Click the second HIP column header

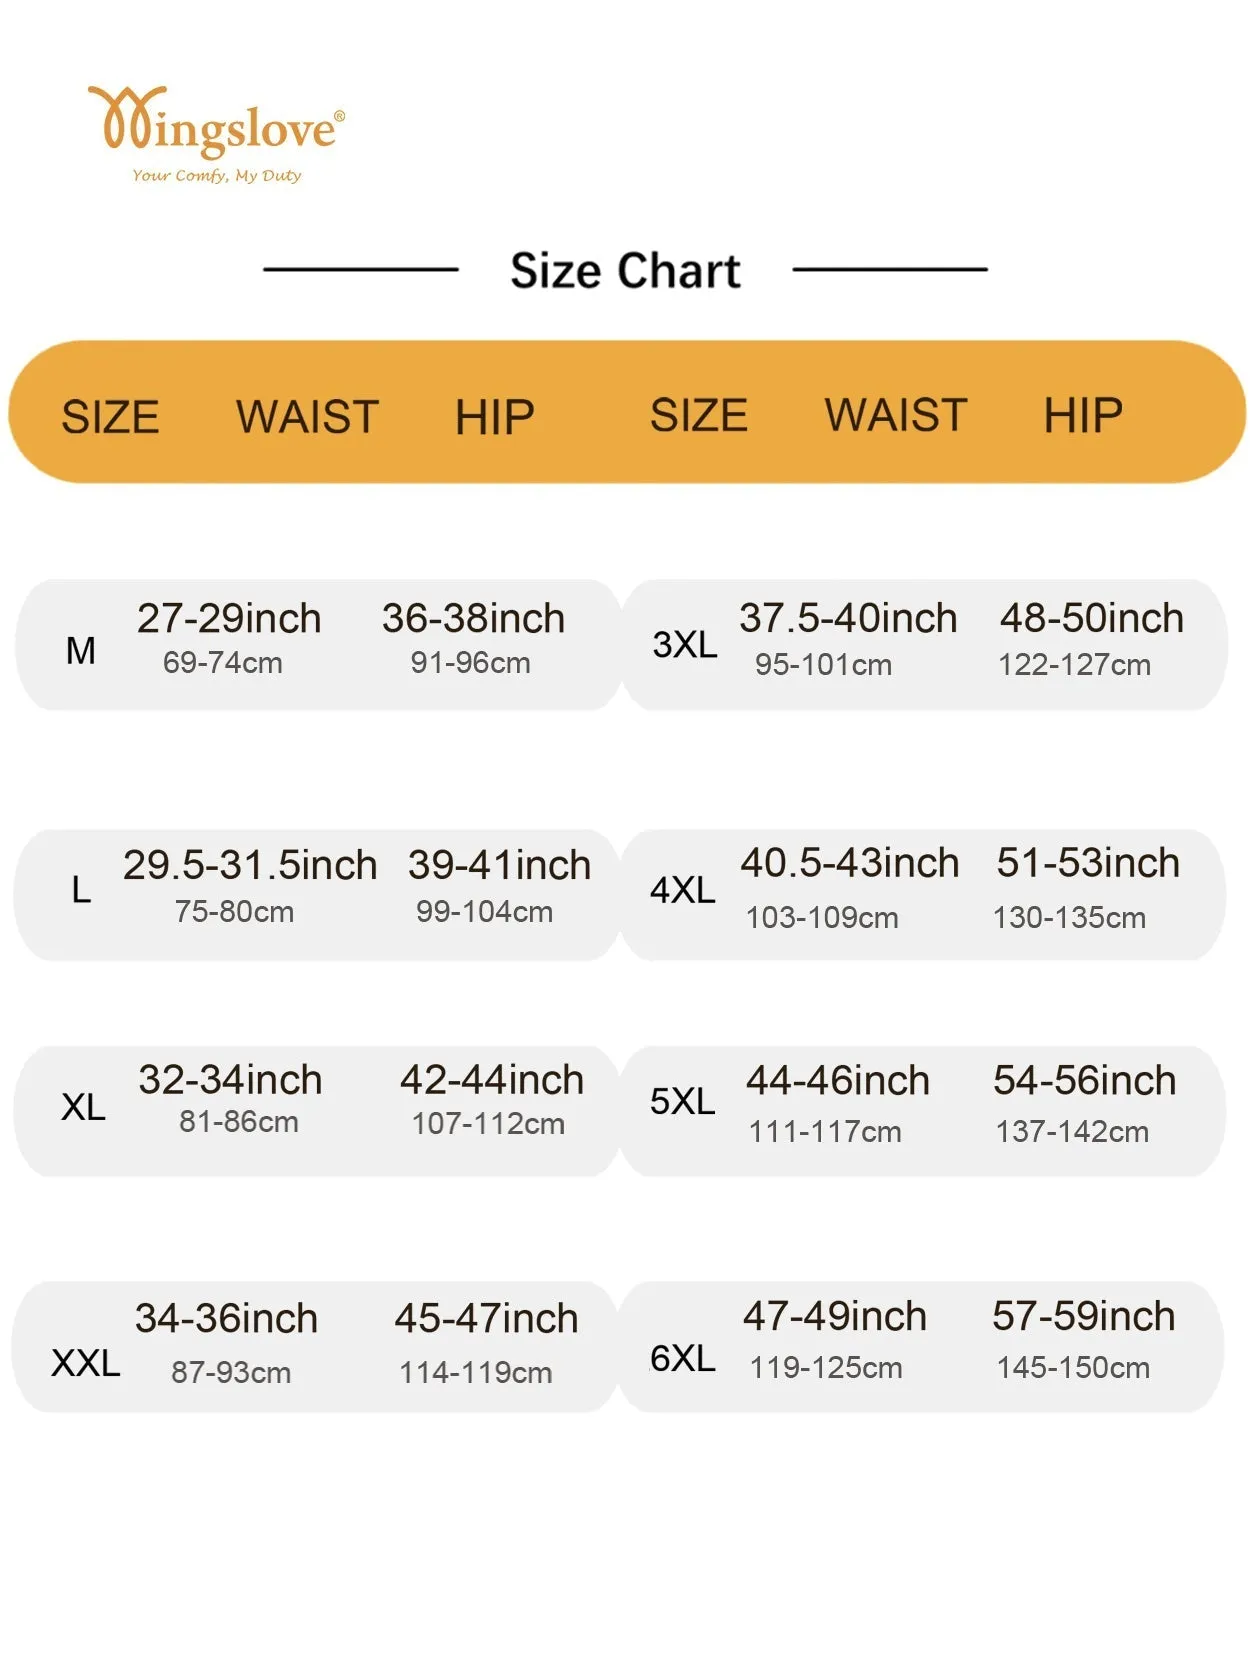1083,415
